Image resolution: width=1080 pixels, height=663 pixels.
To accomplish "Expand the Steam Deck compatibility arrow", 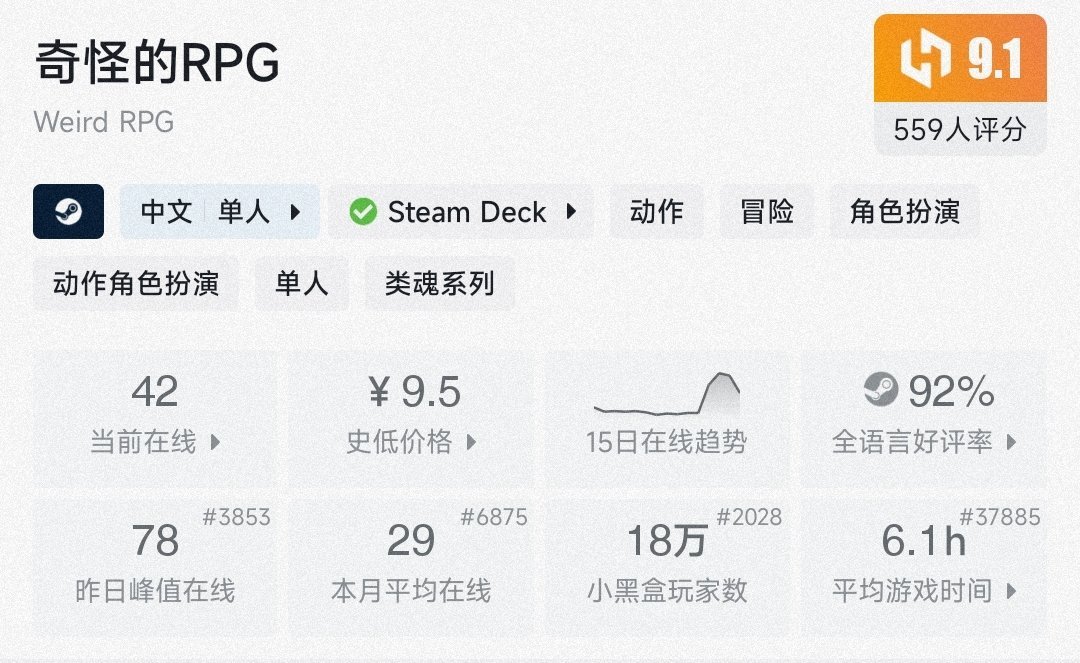I will (x=571, y=212).
